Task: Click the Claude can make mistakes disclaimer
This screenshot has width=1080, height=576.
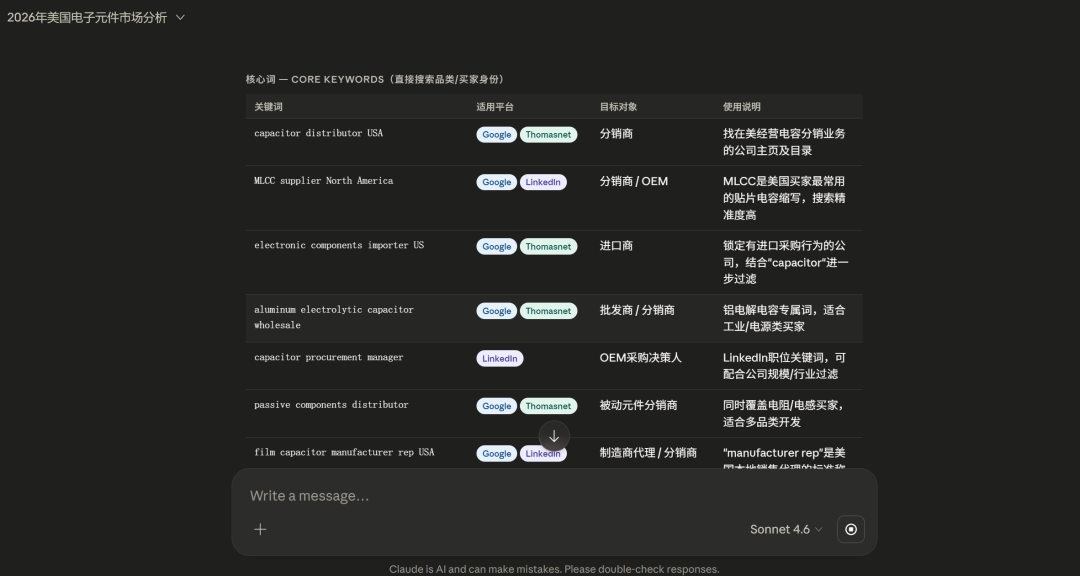Action: click(x=554, y=569)
